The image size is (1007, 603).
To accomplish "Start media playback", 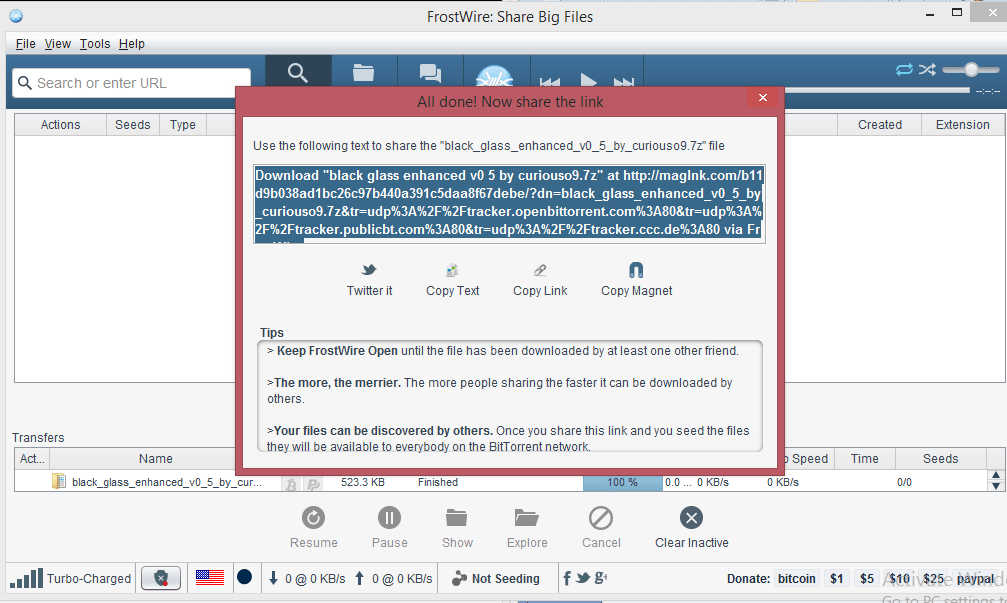I will coord(588,80).
